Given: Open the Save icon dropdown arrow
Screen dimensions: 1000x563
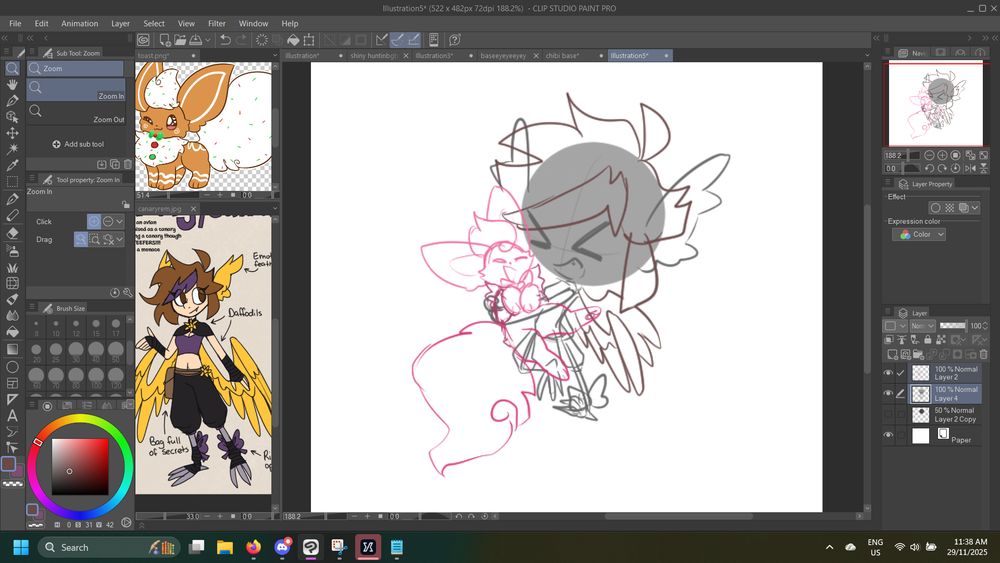Looking at the screenshot, I should [207, 40].
